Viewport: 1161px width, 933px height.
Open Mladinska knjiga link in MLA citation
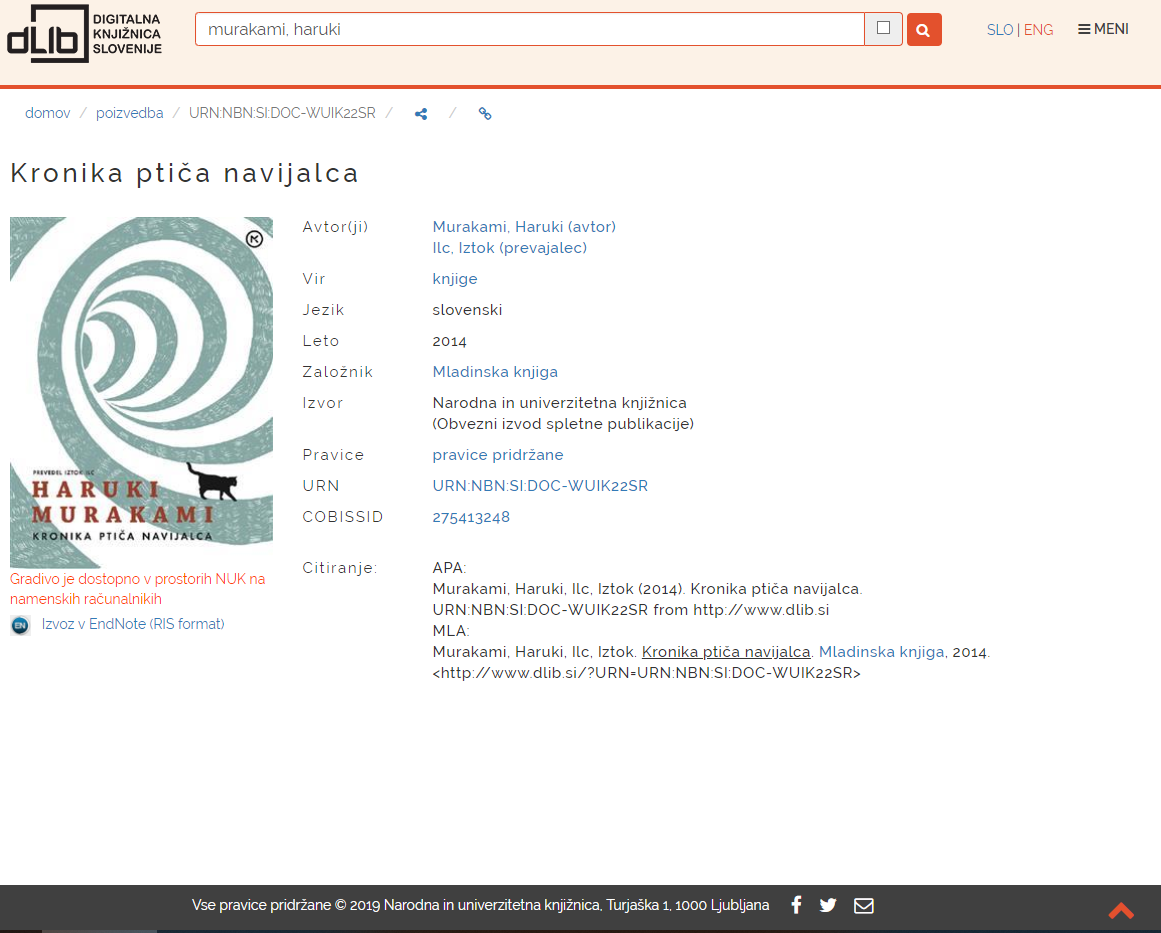click(x=881, y=652)
